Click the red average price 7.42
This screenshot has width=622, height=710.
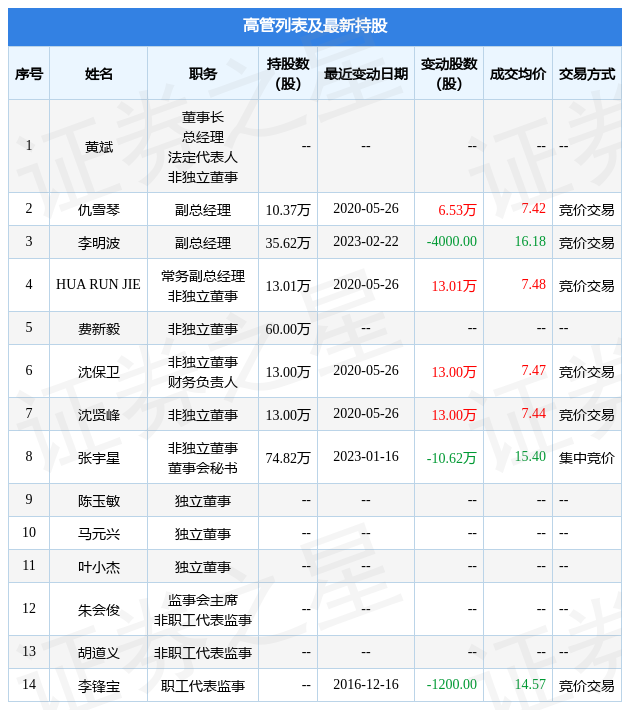(534, 208)
